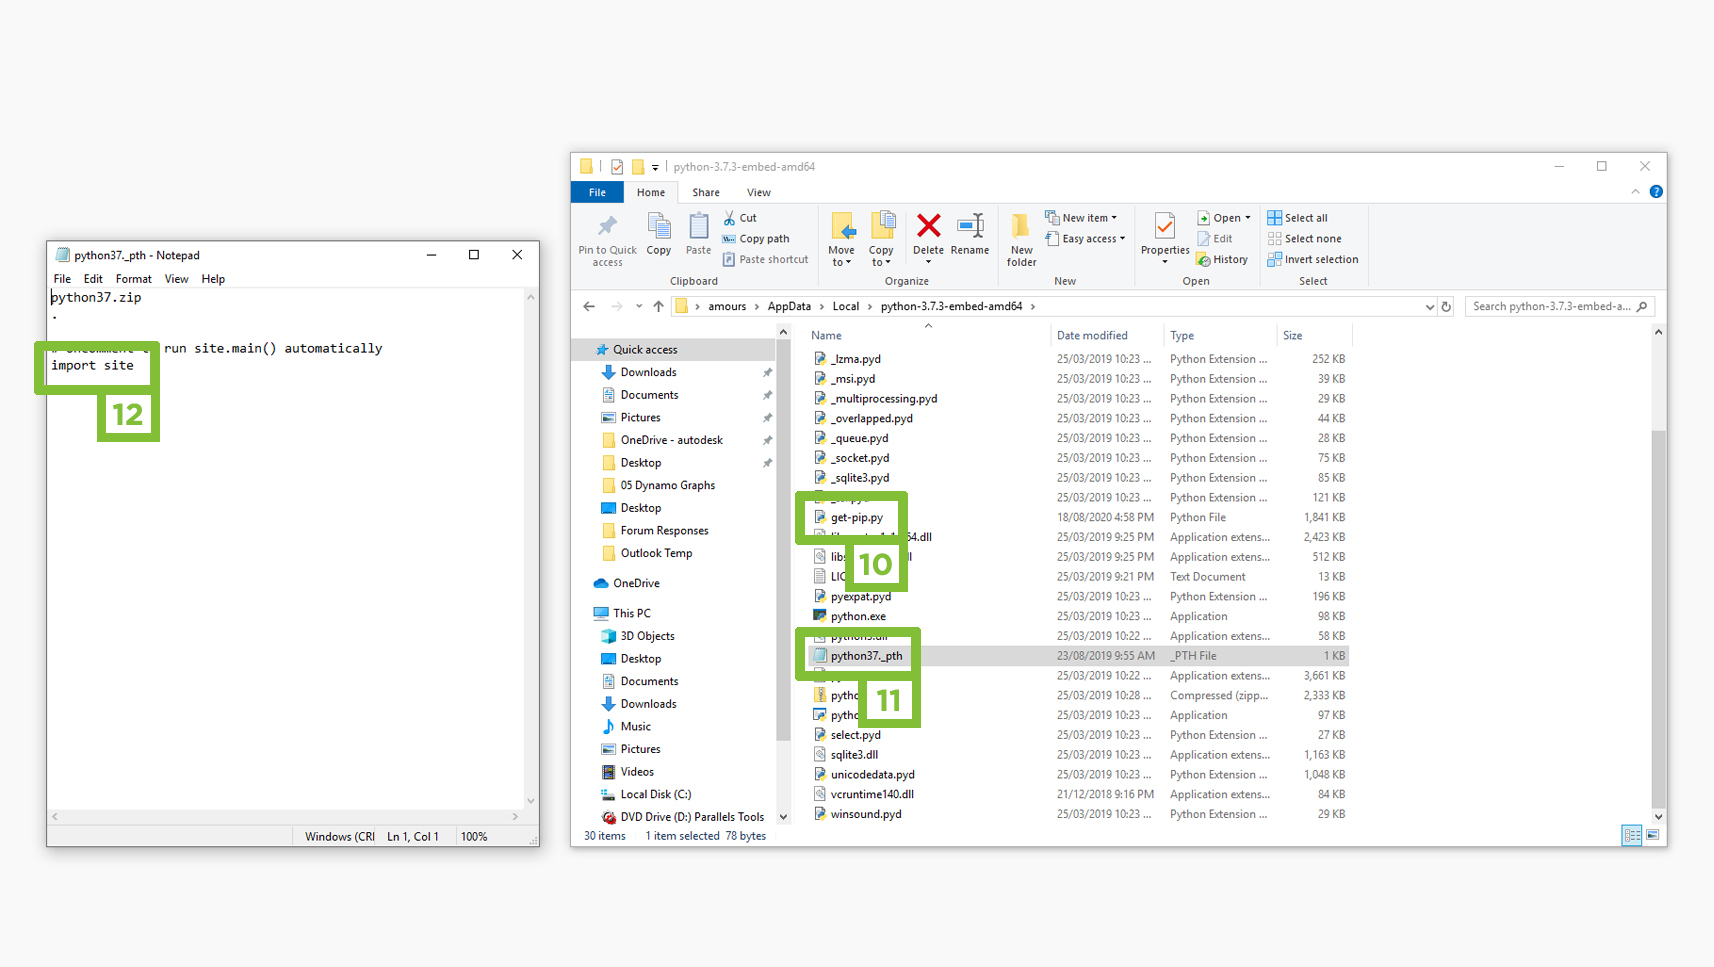Create a New folder via ribbon icon
Screen dimensions: 1714x967
[1020, 235]
